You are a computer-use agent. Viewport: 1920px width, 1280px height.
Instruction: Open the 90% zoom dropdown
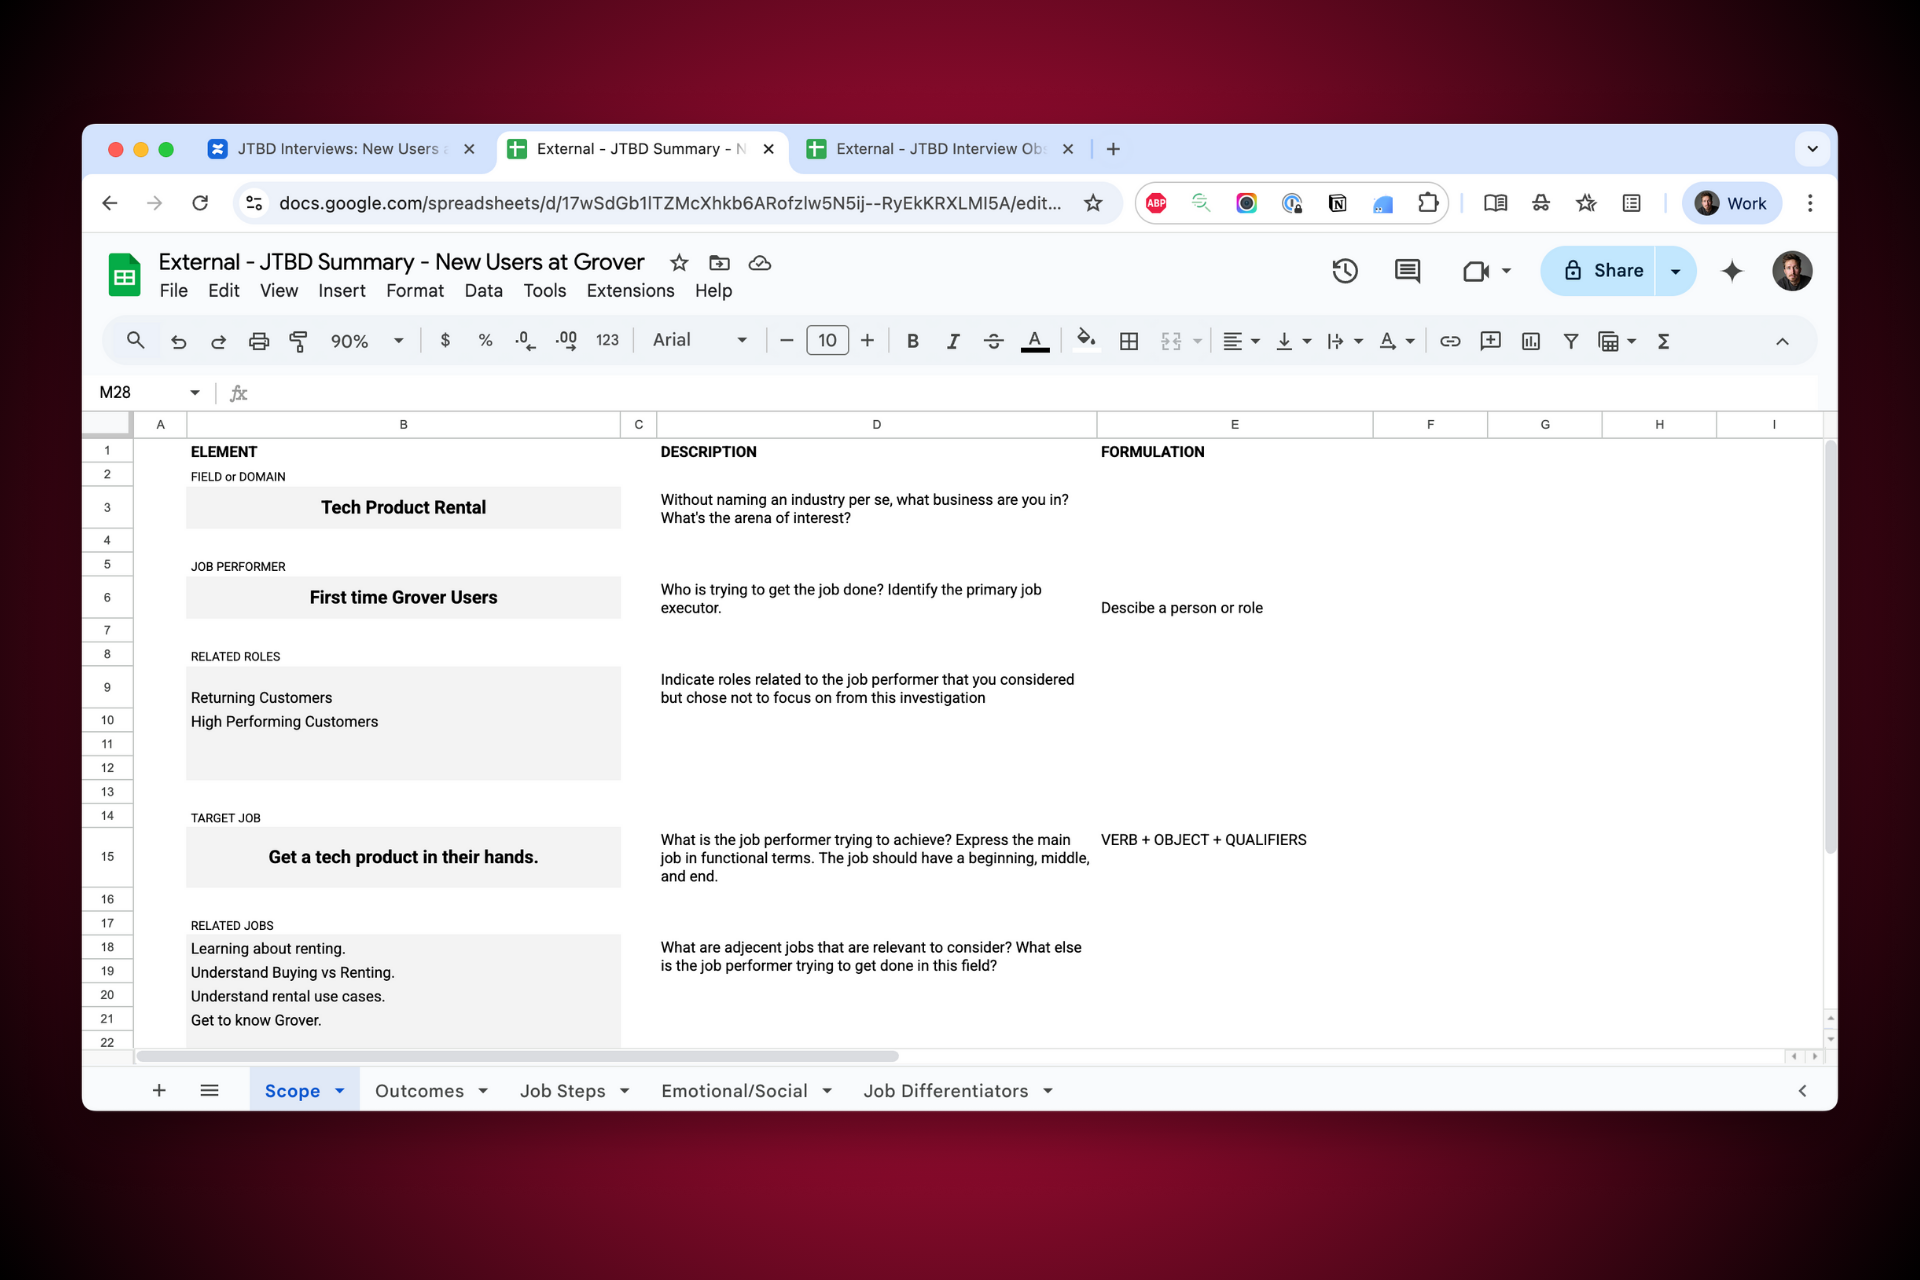point(366,341)
